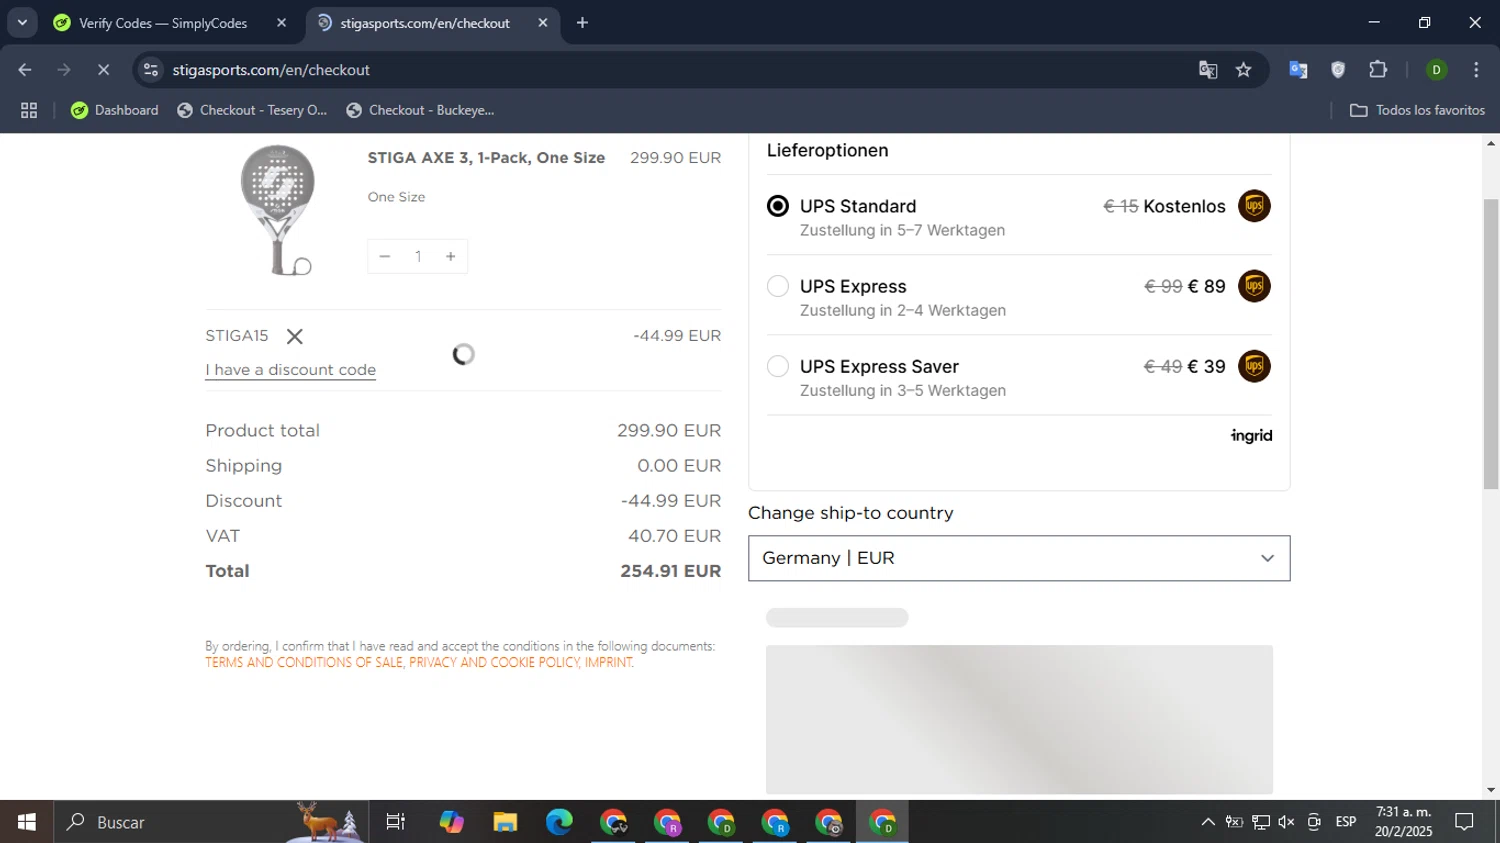This screenshot has width=1500, height=843.
Task: Open Task View on taskbar
Action: coord(396,822)
